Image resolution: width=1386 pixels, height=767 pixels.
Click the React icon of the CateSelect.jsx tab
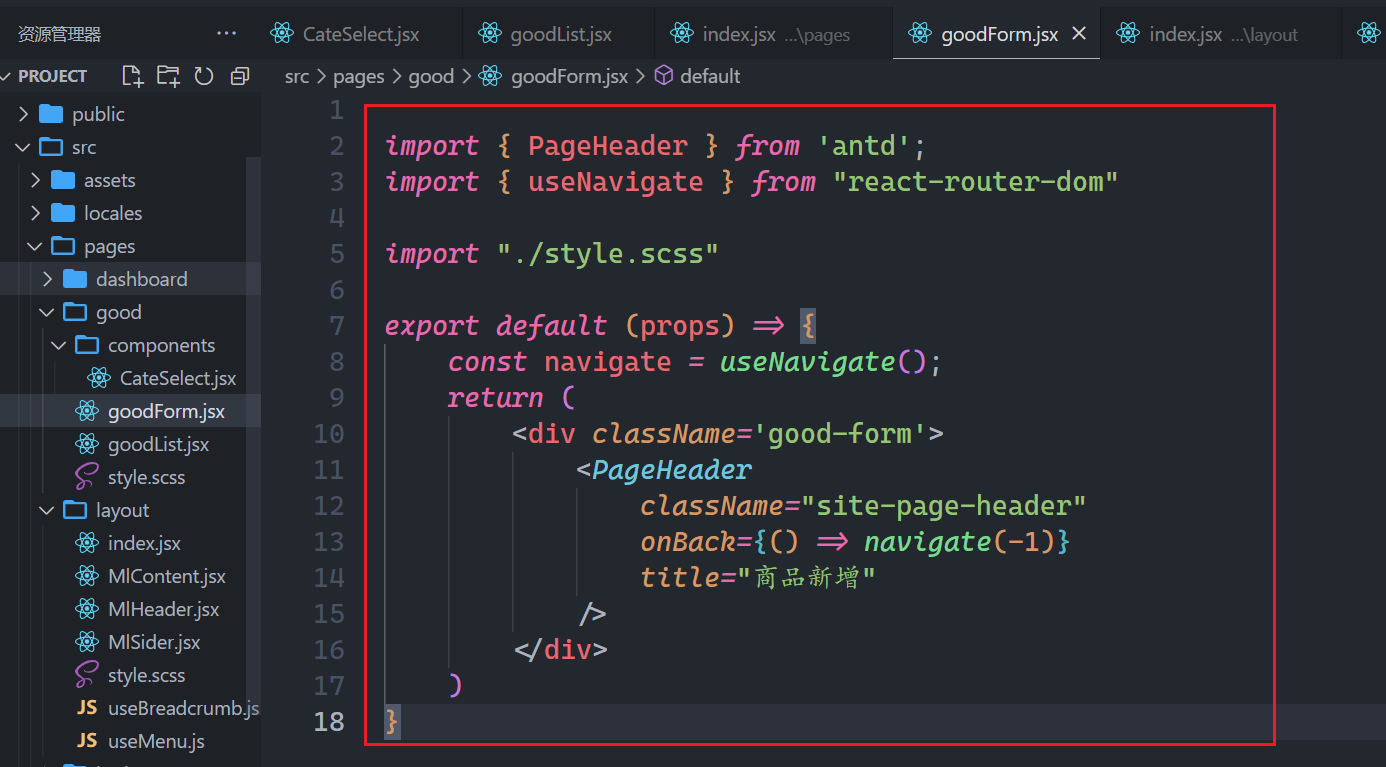click(x=282, y=34)
